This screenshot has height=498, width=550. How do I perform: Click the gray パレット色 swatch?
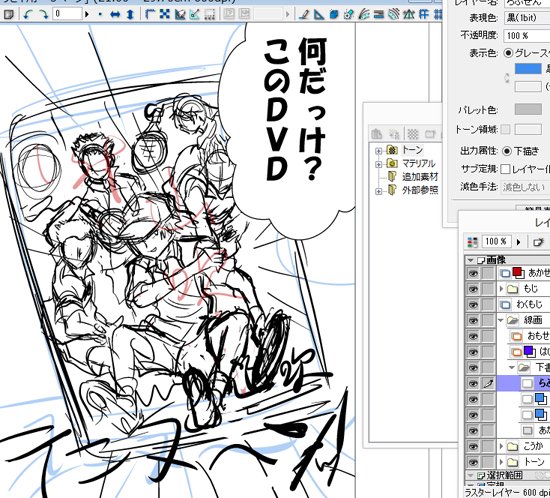(528, 109)
